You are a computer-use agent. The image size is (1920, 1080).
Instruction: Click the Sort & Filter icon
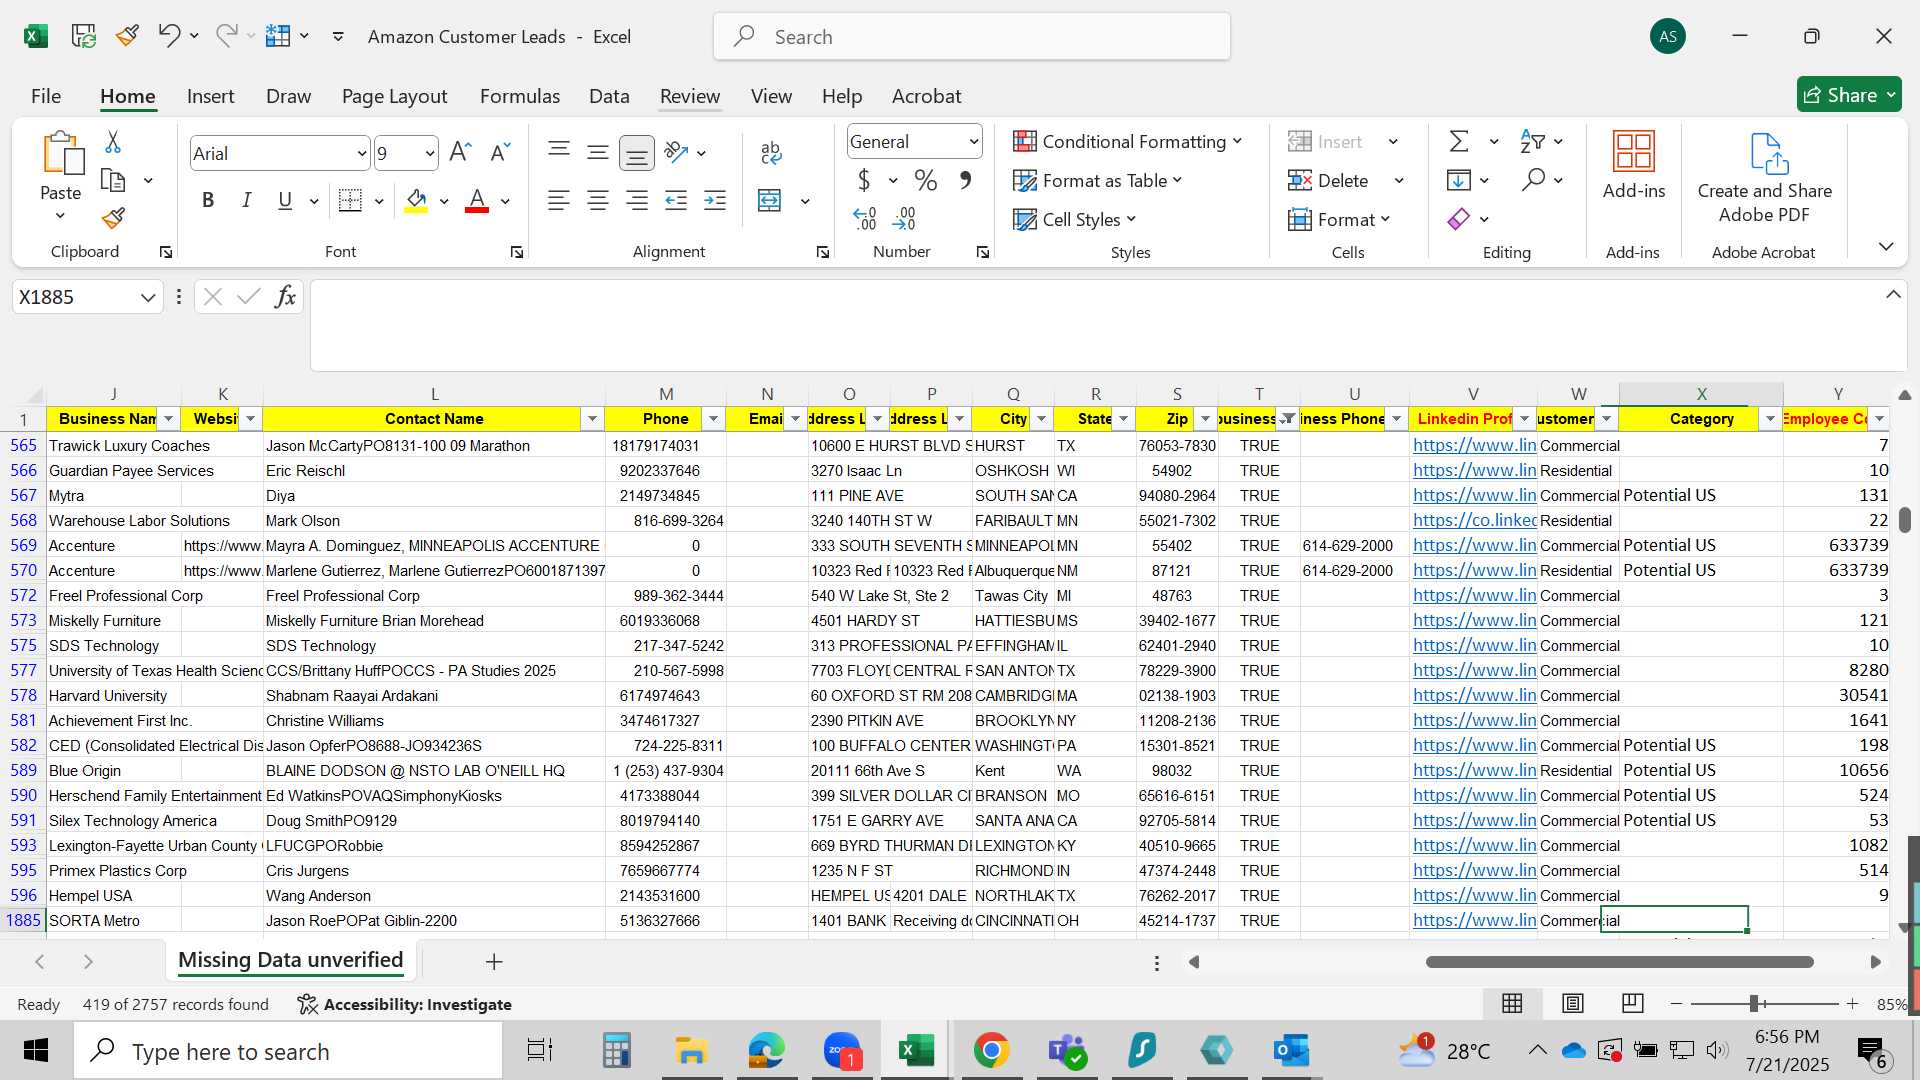click(1532, 141)
